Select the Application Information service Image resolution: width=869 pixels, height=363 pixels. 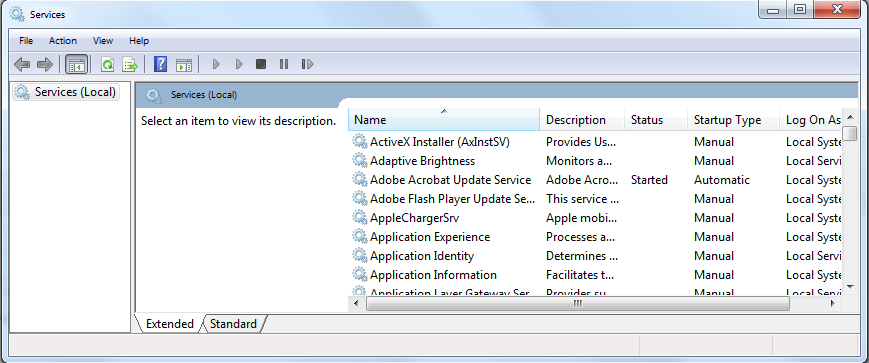pyautogui.click(x=433, y=275)
